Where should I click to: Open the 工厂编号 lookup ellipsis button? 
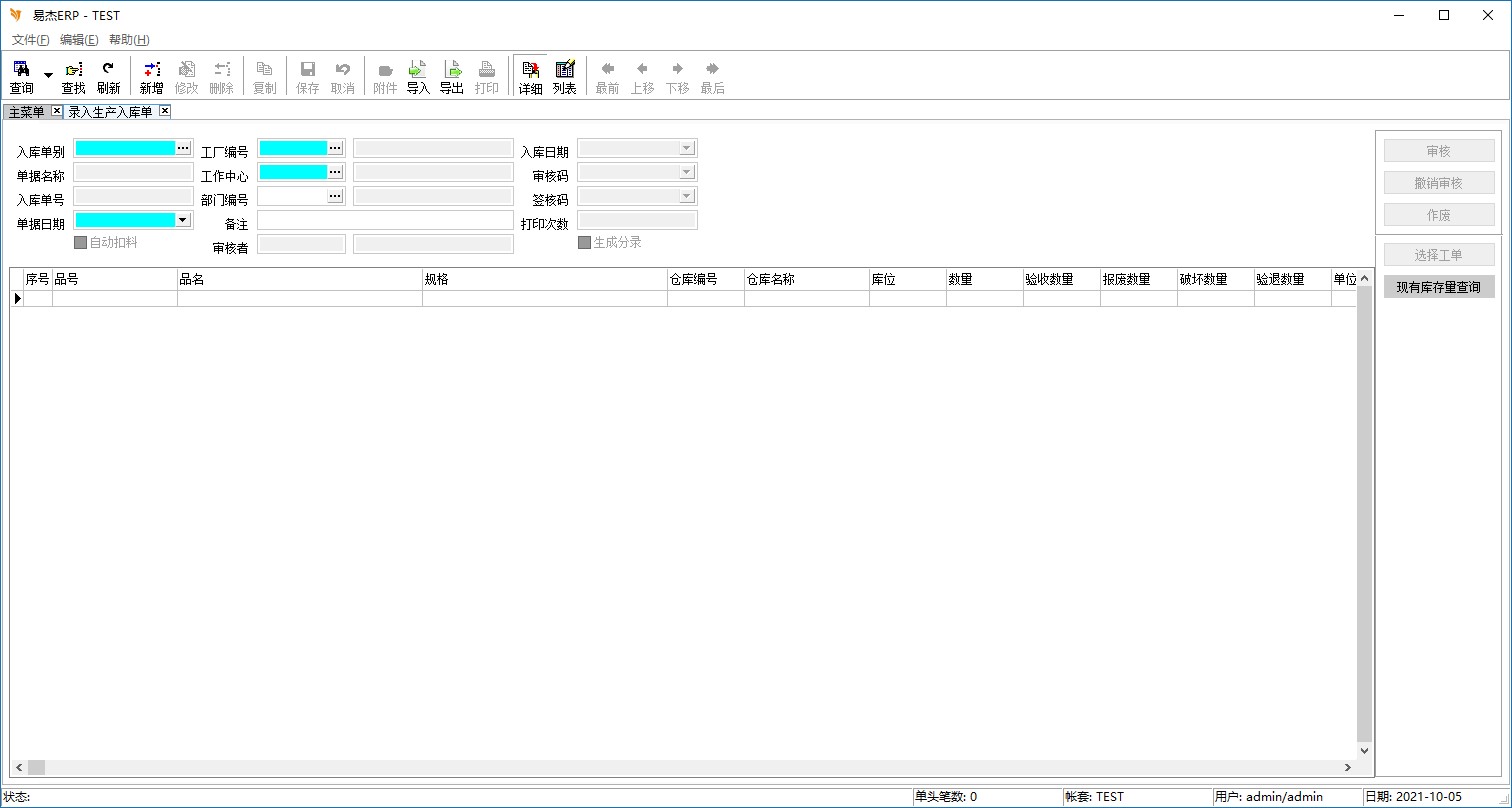click(x=335, y=148)
